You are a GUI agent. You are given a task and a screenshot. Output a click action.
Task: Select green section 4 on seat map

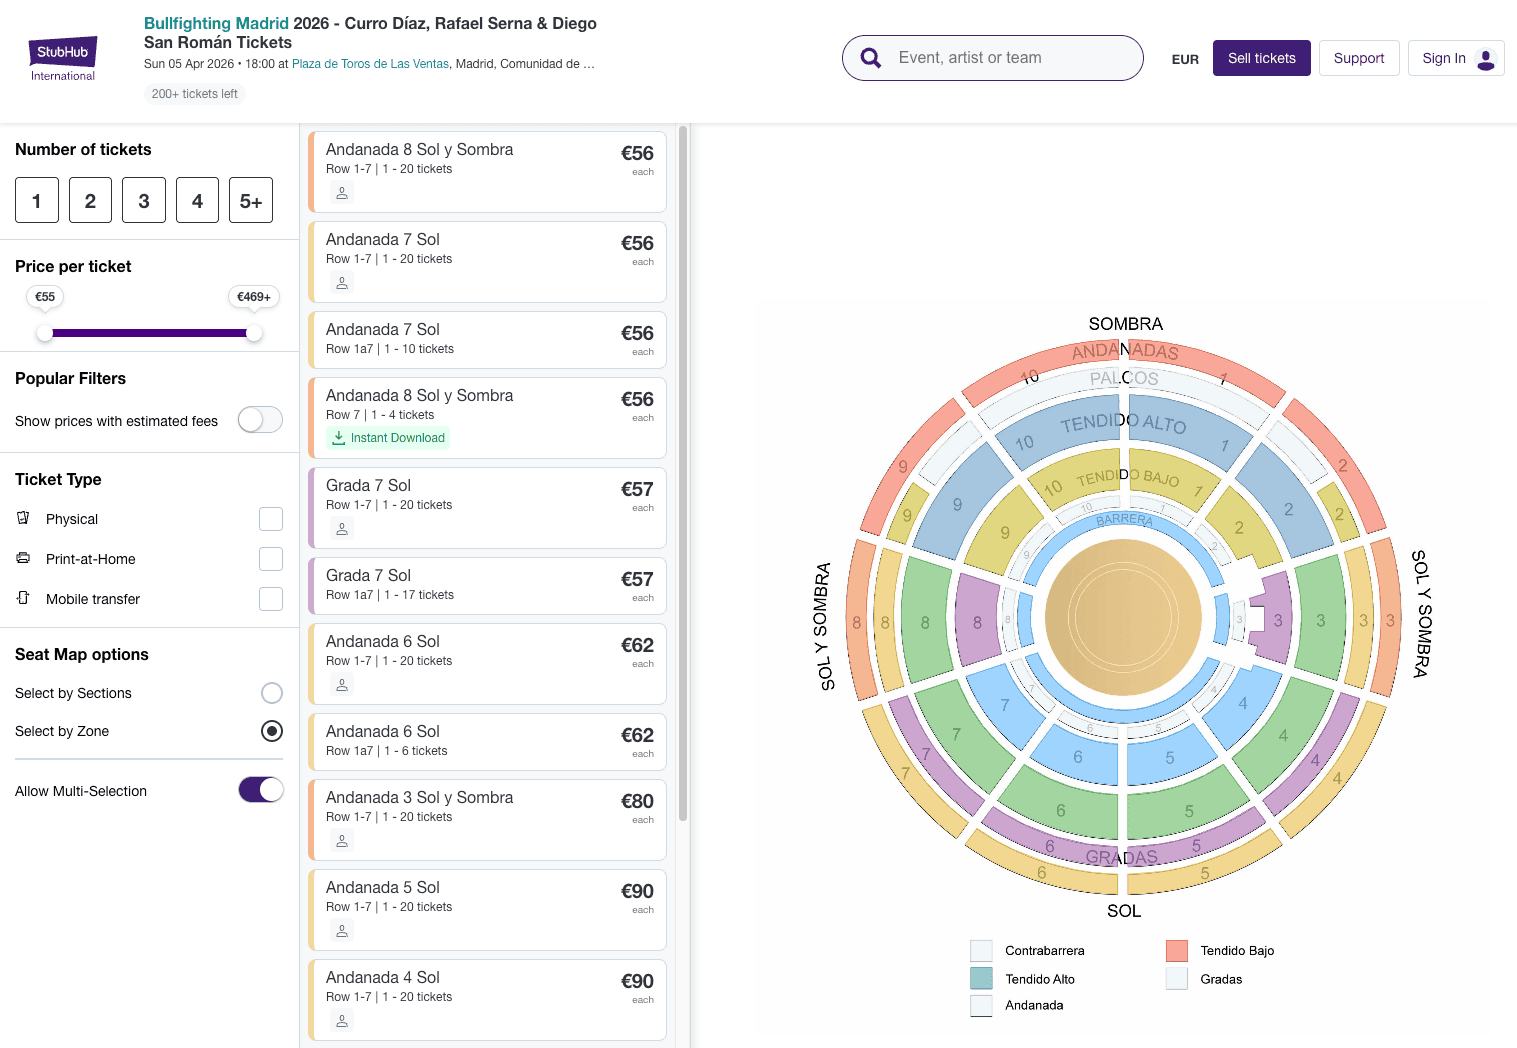(x=1283, y=735)
